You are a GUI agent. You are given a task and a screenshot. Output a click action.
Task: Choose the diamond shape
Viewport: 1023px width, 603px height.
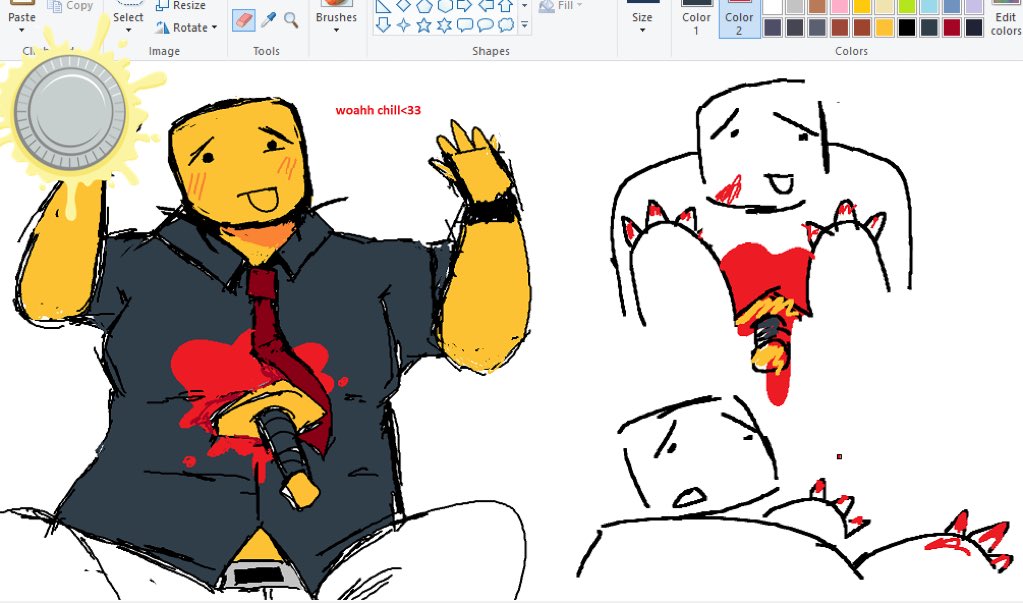[404, 6]
